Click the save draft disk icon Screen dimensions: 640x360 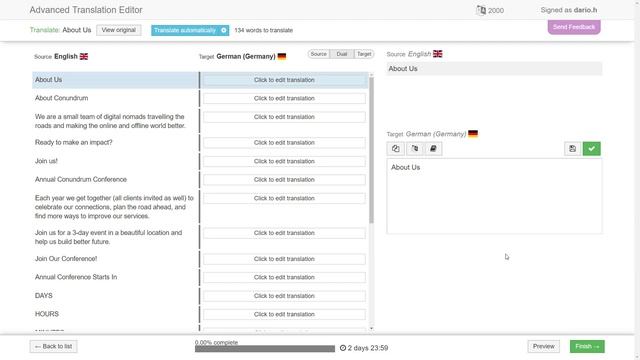(572, 149)
